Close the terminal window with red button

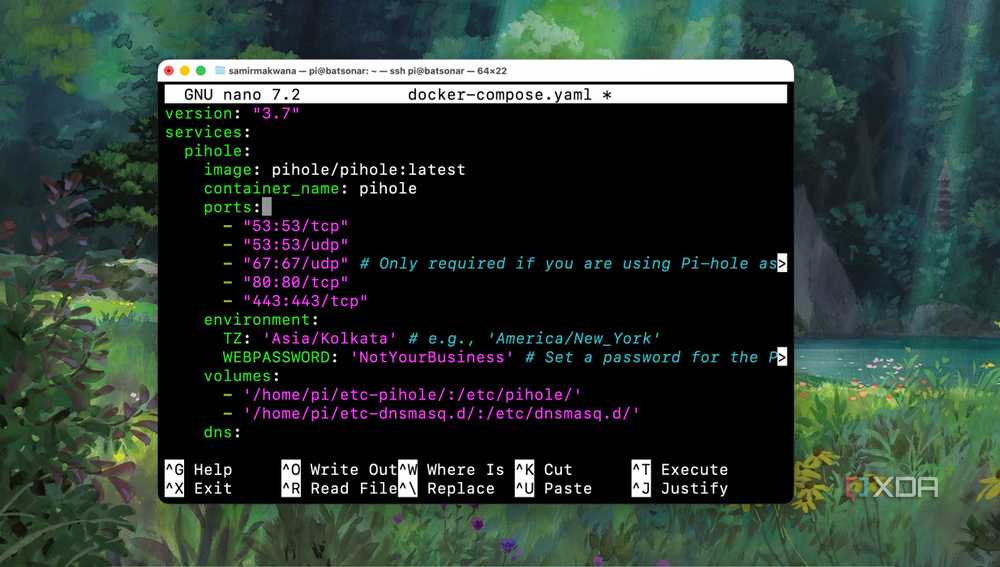(169, 71)
